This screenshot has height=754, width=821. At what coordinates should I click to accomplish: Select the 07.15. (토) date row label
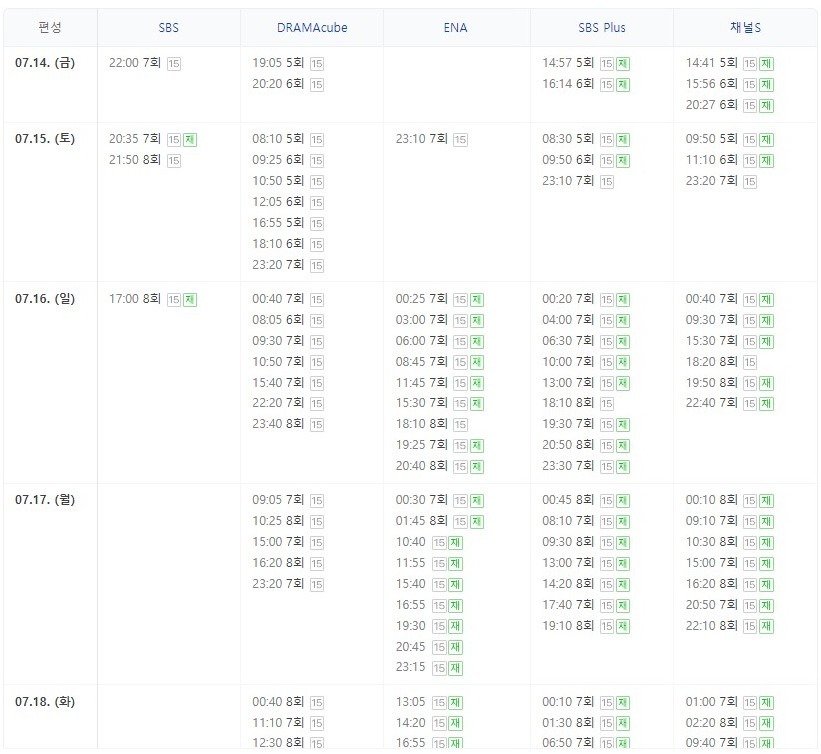pyautogui.click(x=45, y=139)
